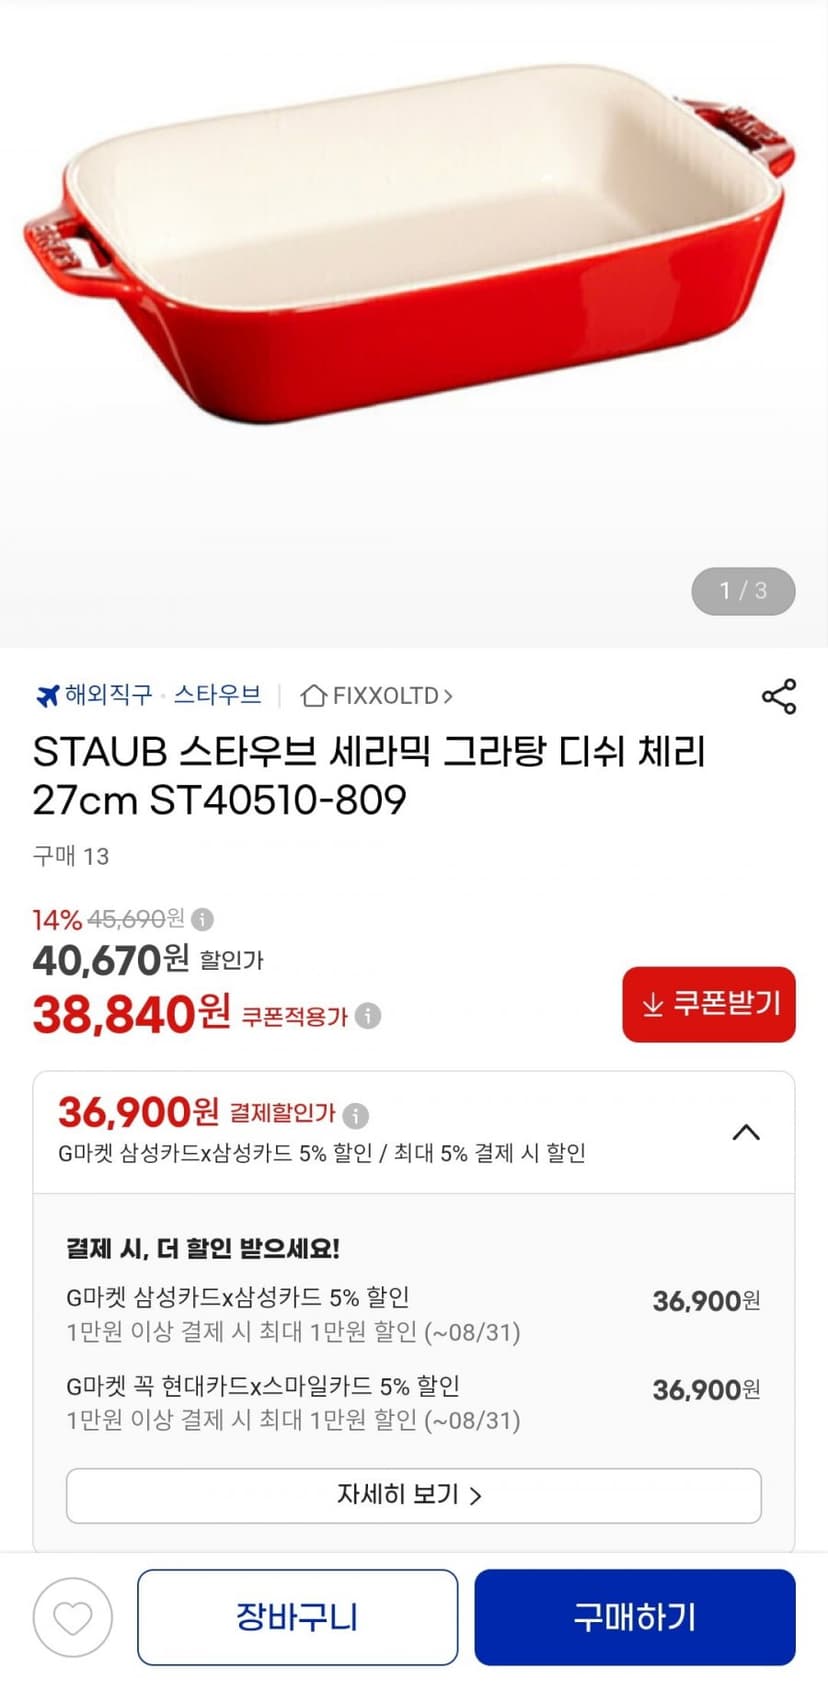
Task: Open FIXXOLTD seller home icon
Action: 314,695
